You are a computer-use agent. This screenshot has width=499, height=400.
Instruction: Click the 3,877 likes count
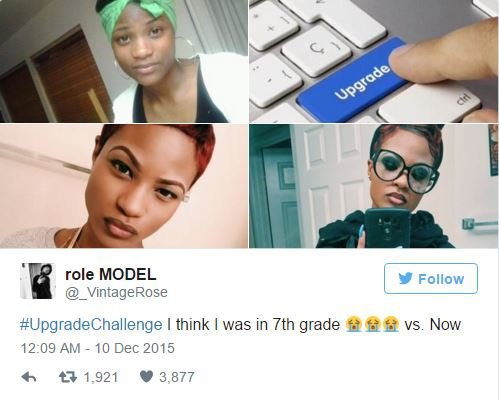177,377
